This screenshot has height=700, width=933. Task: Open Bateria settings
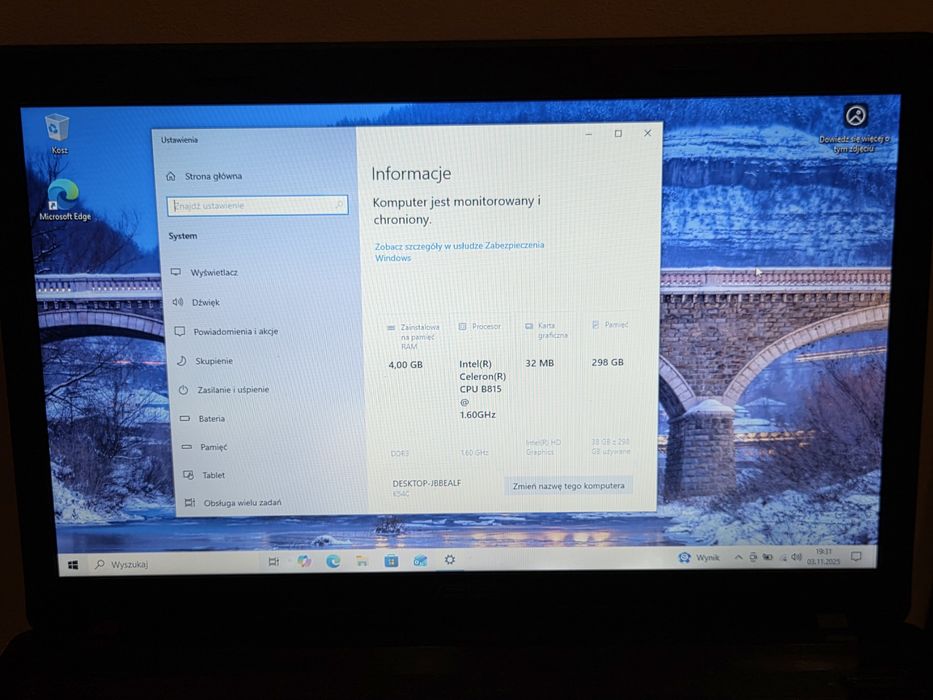202,418
